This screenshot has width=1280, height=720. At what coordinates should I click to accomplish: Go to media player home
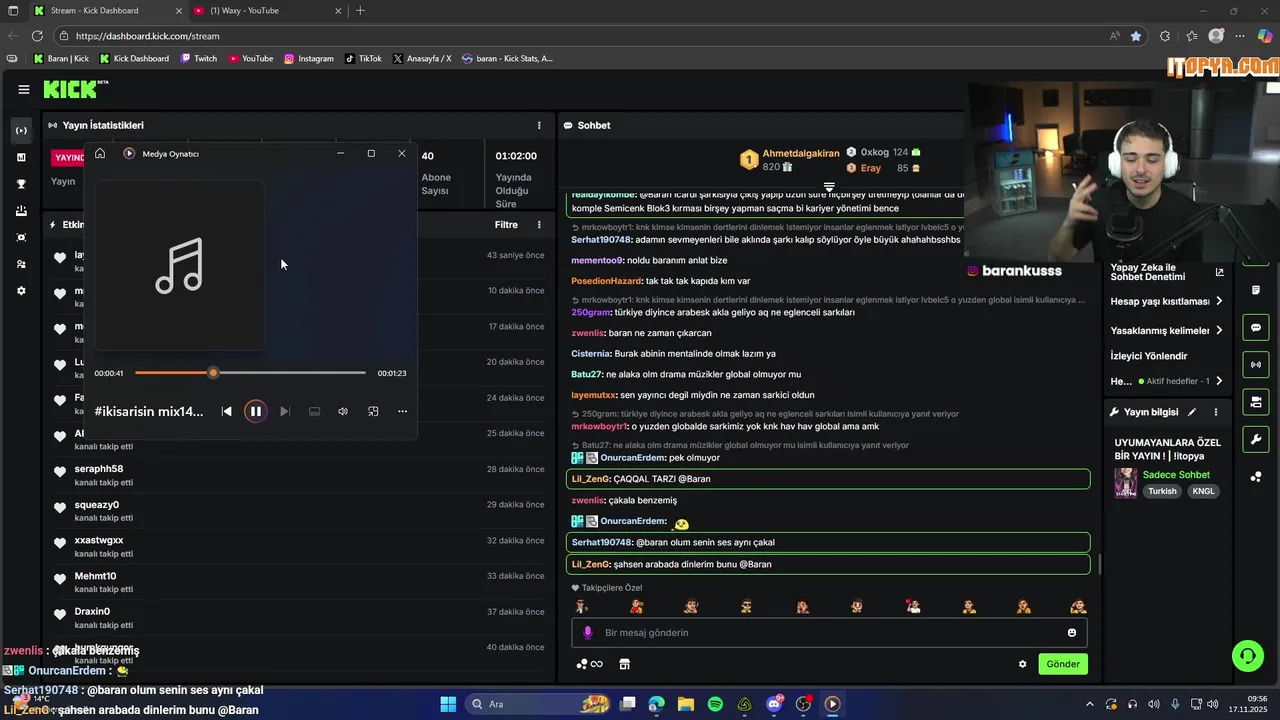[100, 153]
